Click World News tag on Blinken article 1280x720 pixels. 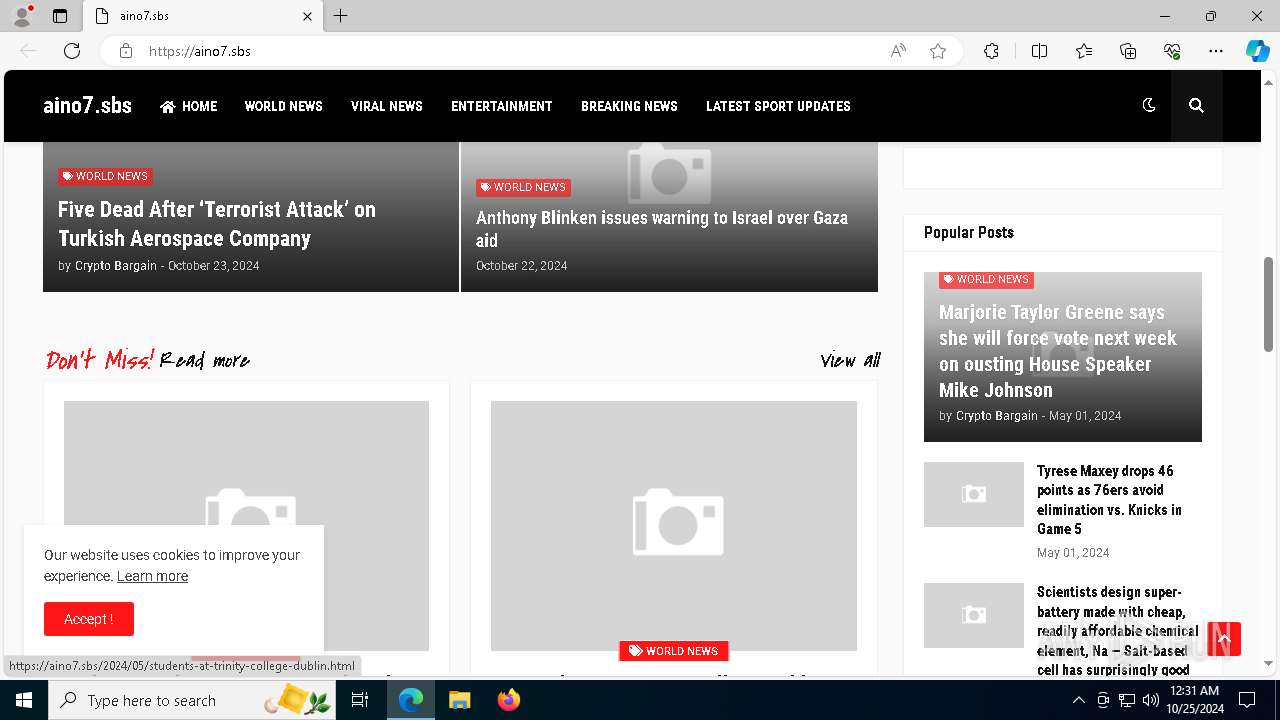pos(523,187)
